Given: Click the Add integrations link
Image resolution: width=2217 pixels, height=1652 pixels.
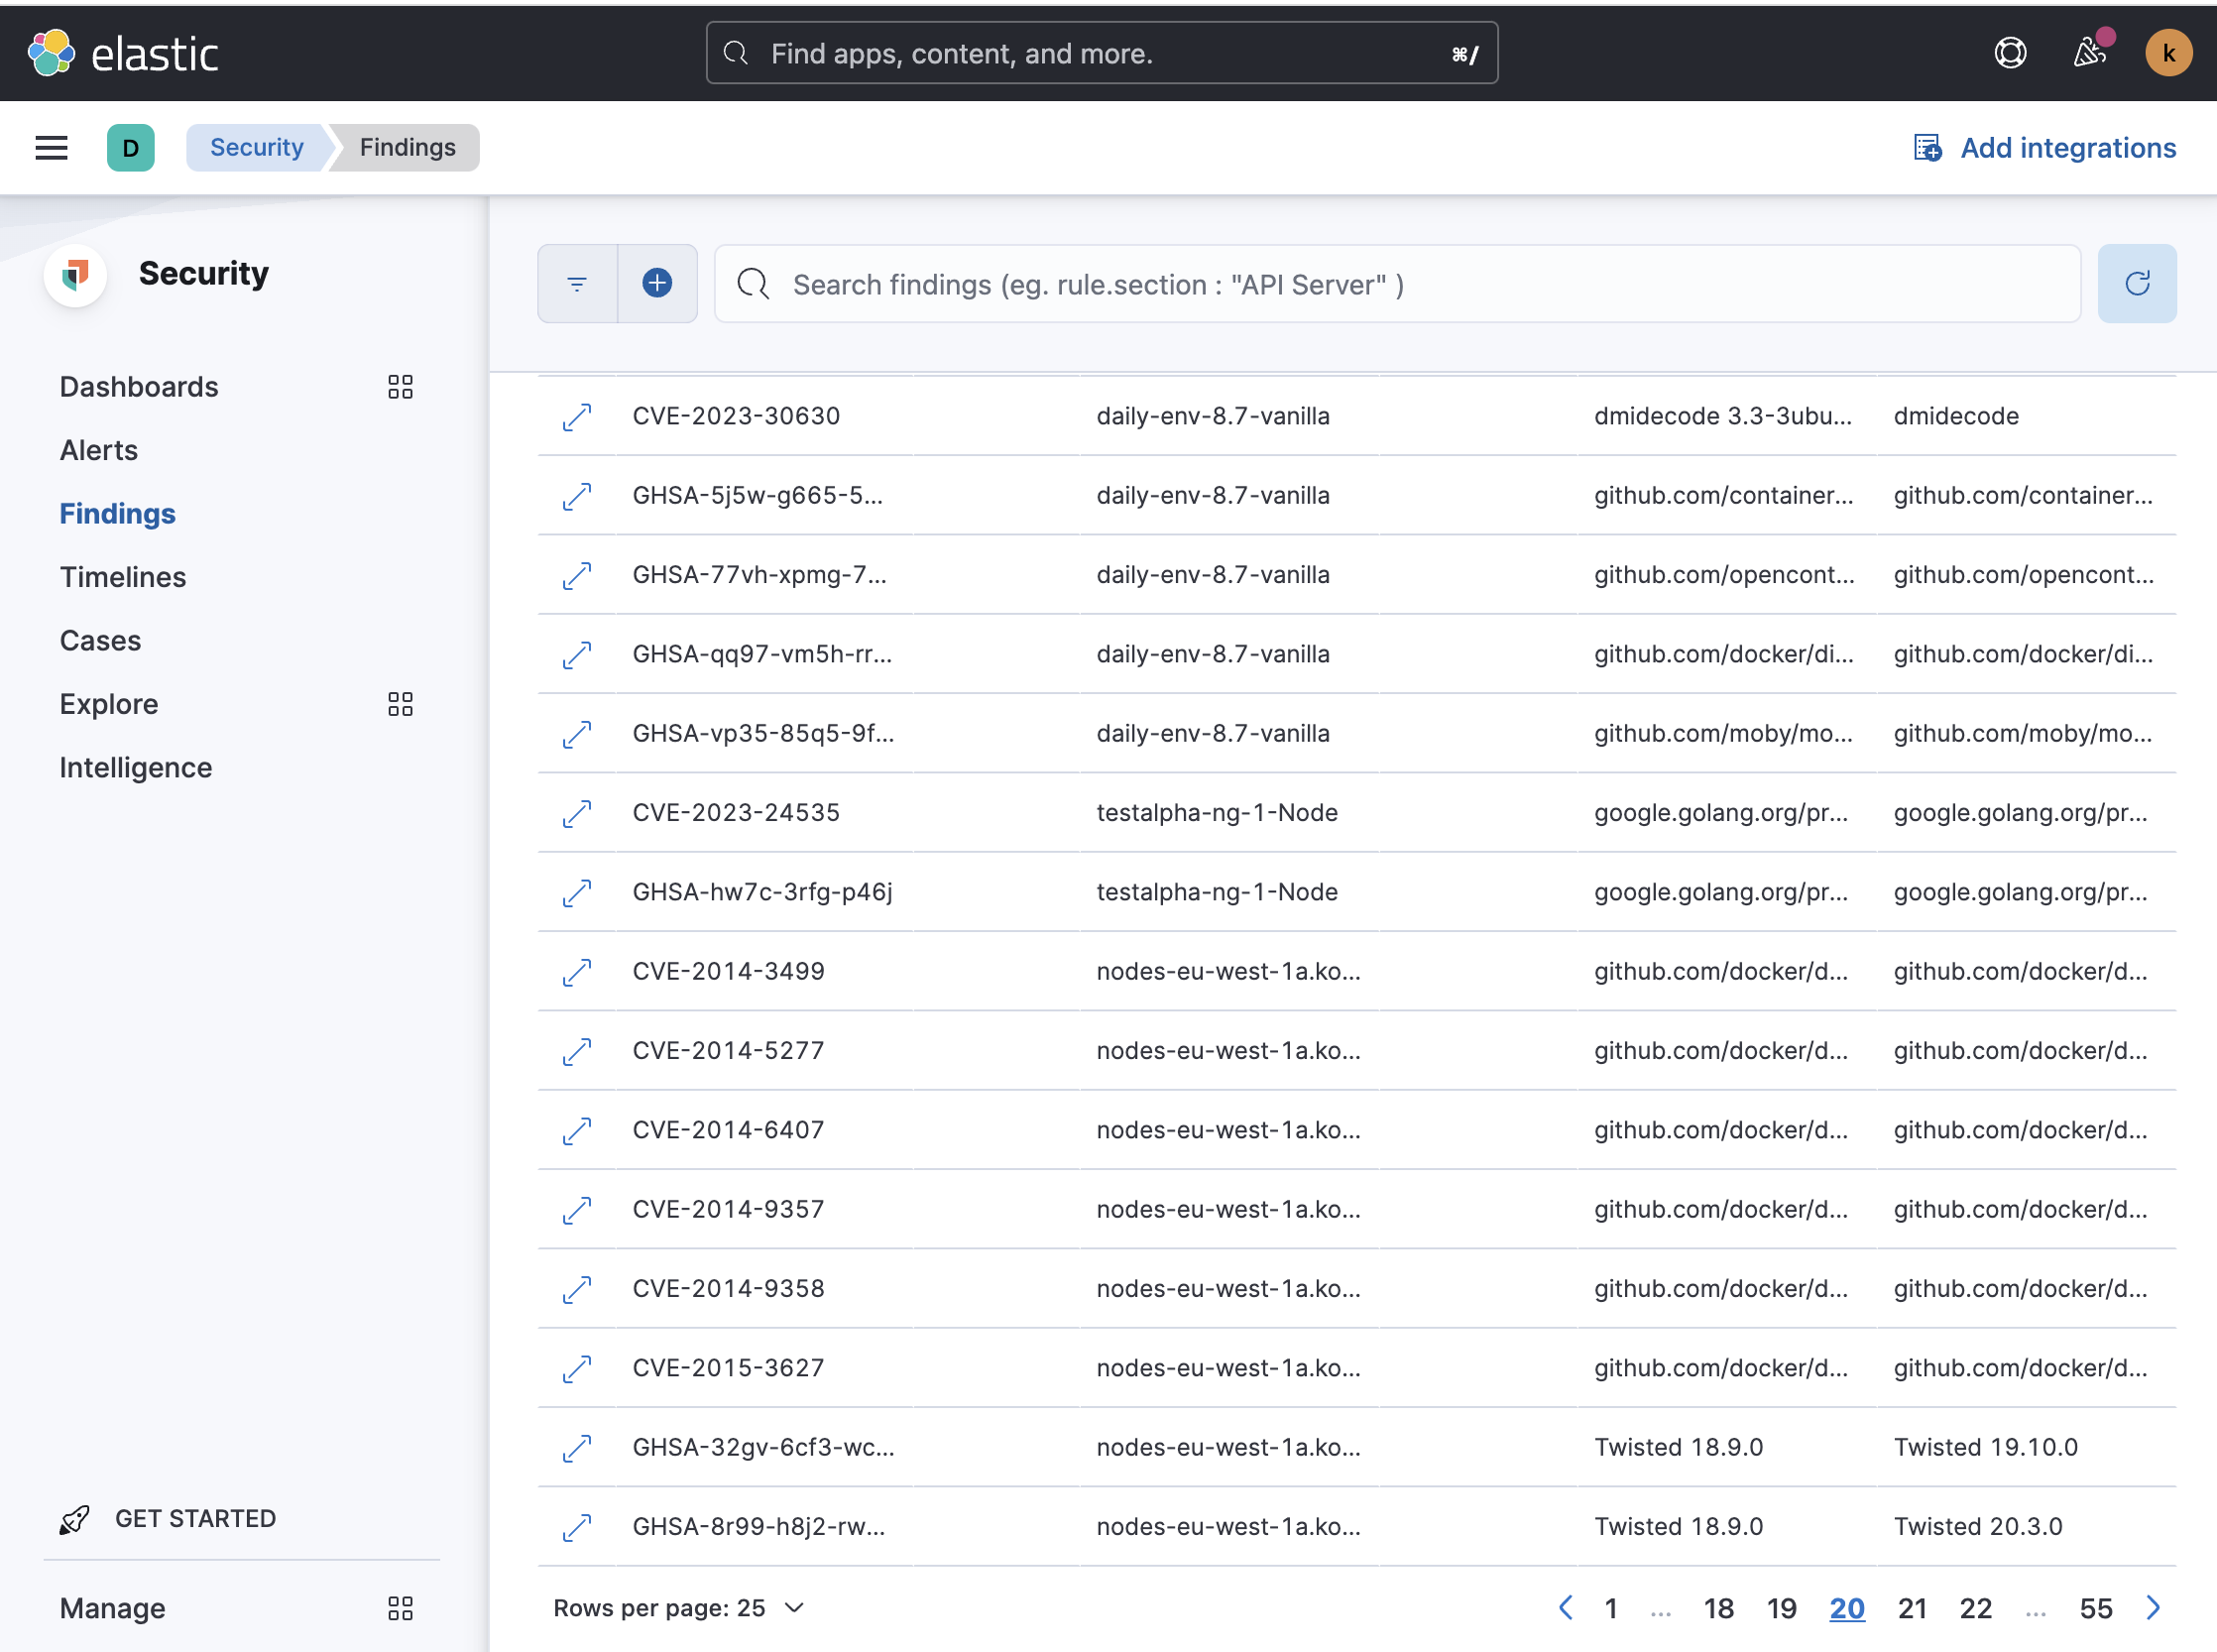Looking at the screenshot, I should pyautogui.click(x=2067, y=147).
